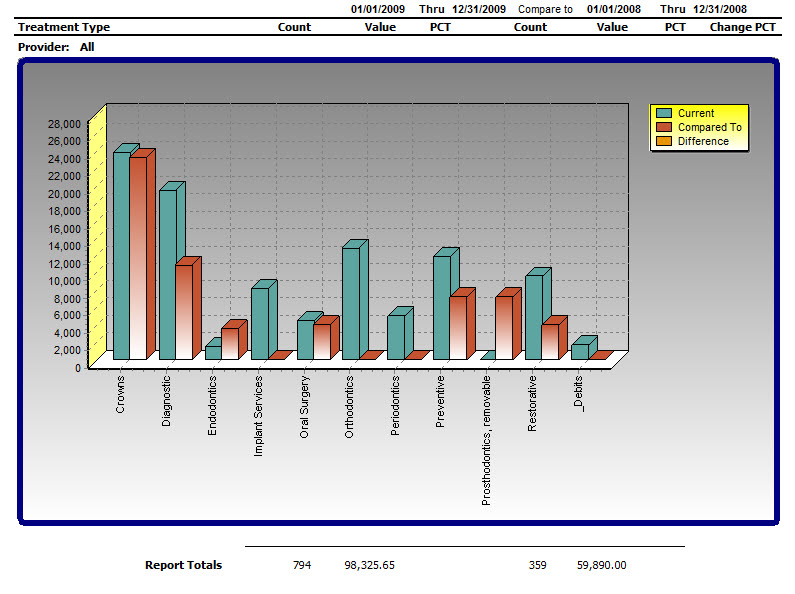Image resolution: width=795 pixels, height=594 pixels.
Task: Click the Restorative compared-to red bar
Action: click(x=550, y=342)
